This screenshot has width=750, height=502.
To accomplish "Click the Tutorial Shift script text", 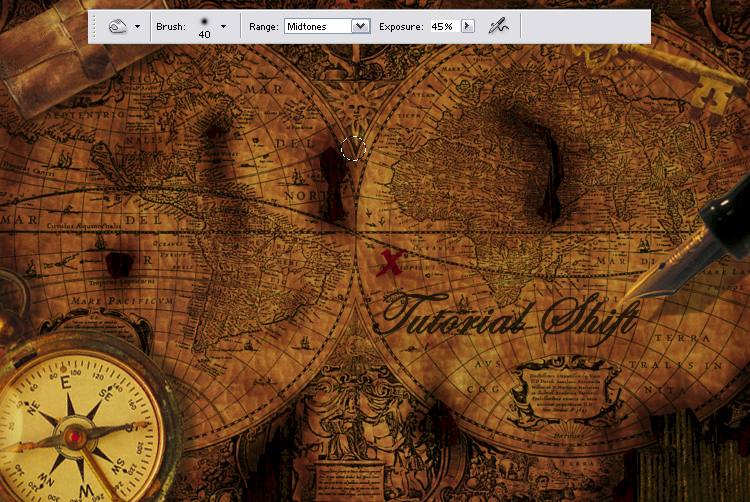I will click(x=508, y=318).
